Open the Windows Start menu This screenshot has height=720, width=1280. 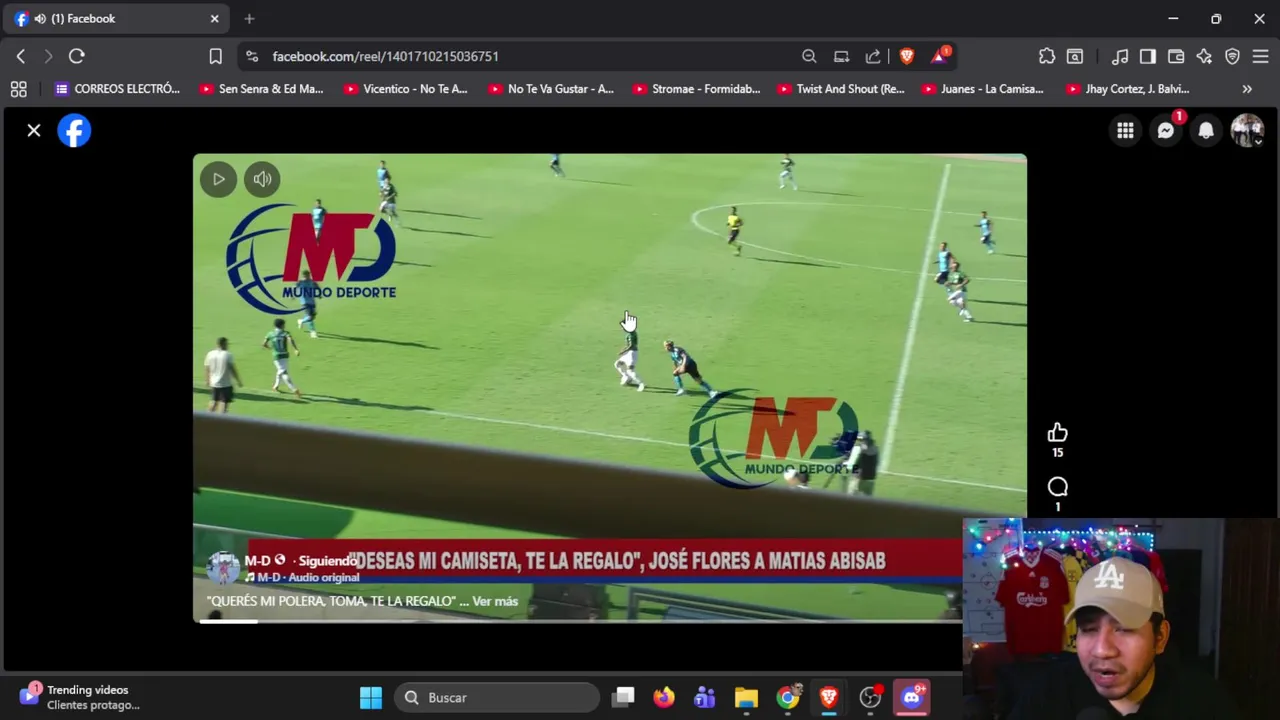click(x=371, y=697)
